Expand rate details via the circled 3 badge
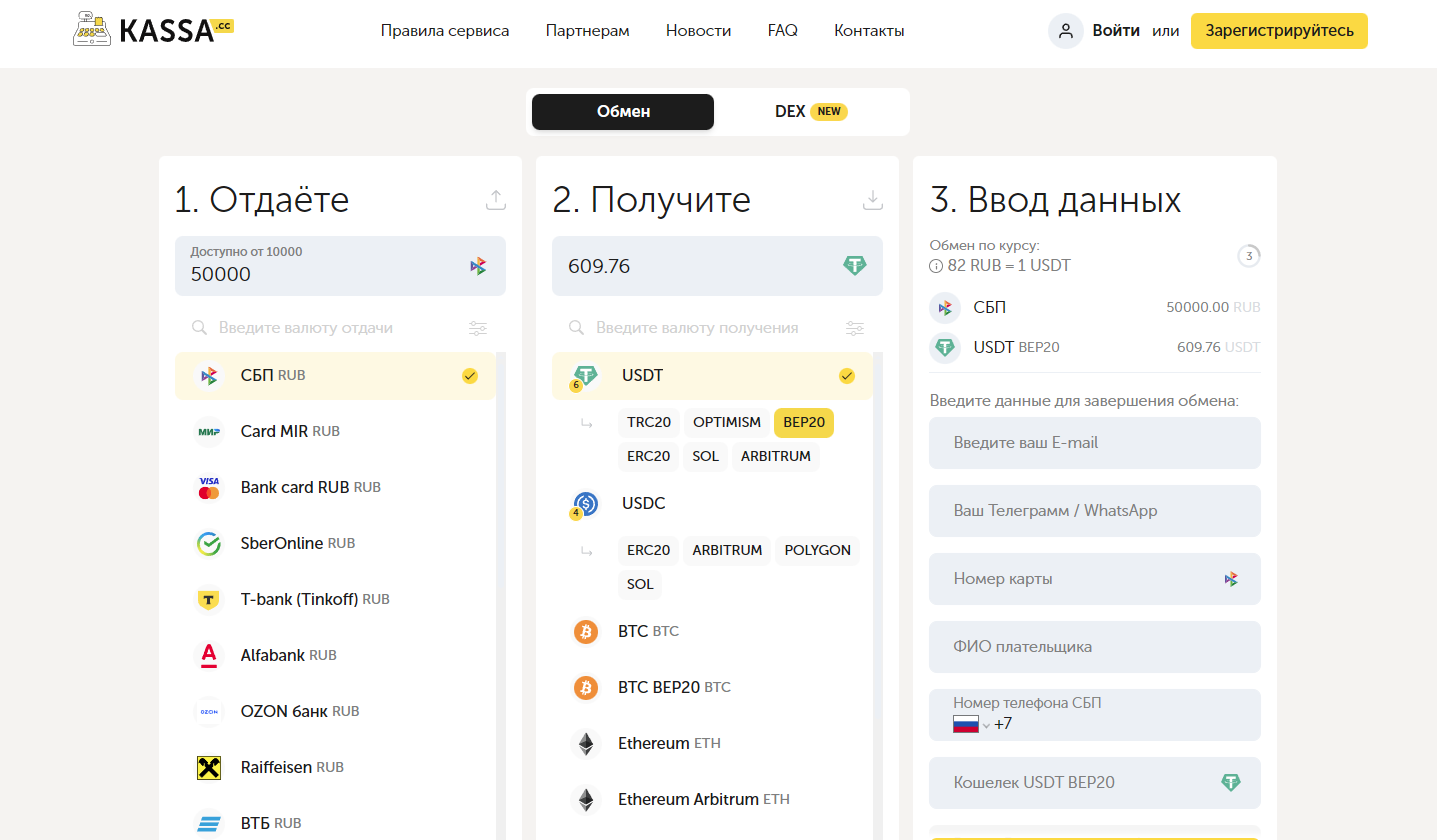Image resolution: width=1437 pixels, height=840 pixels. (x=1248, y=256)
